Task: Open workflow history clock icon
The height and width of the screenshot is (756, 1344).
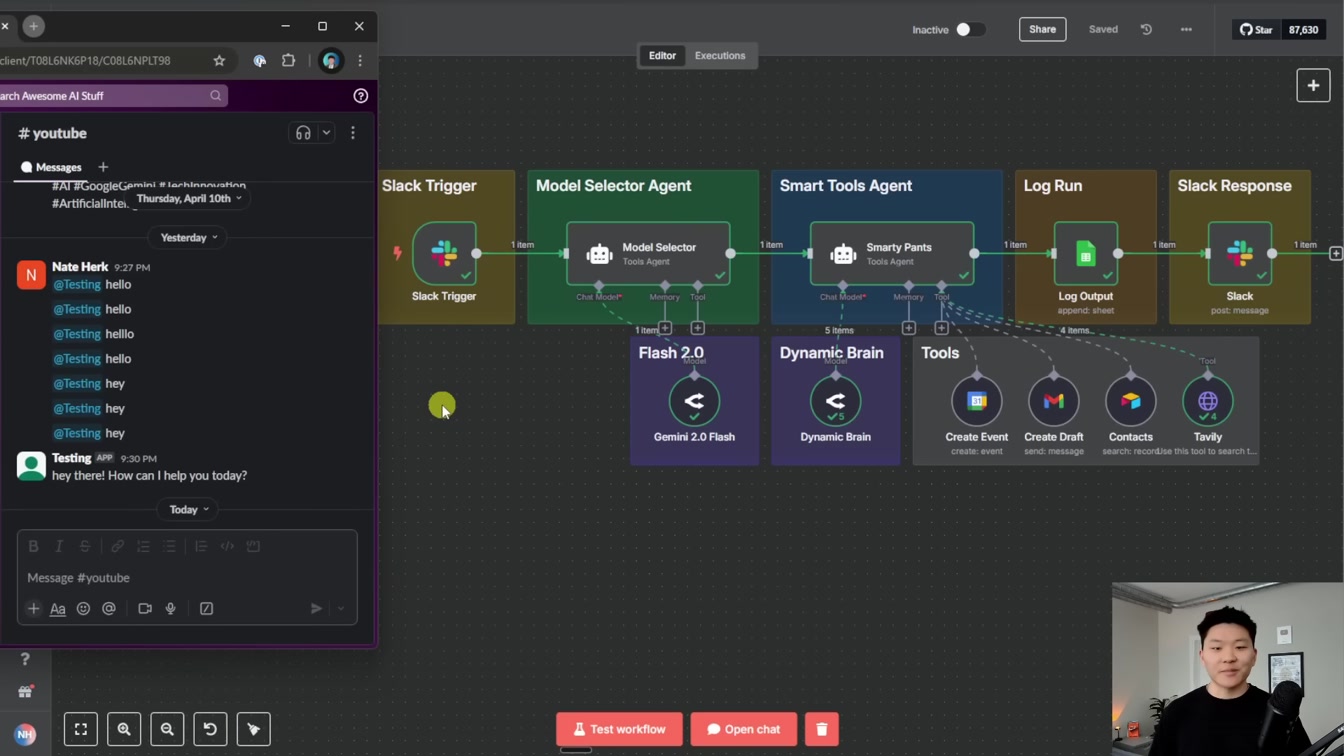Action: point(1146,30)
